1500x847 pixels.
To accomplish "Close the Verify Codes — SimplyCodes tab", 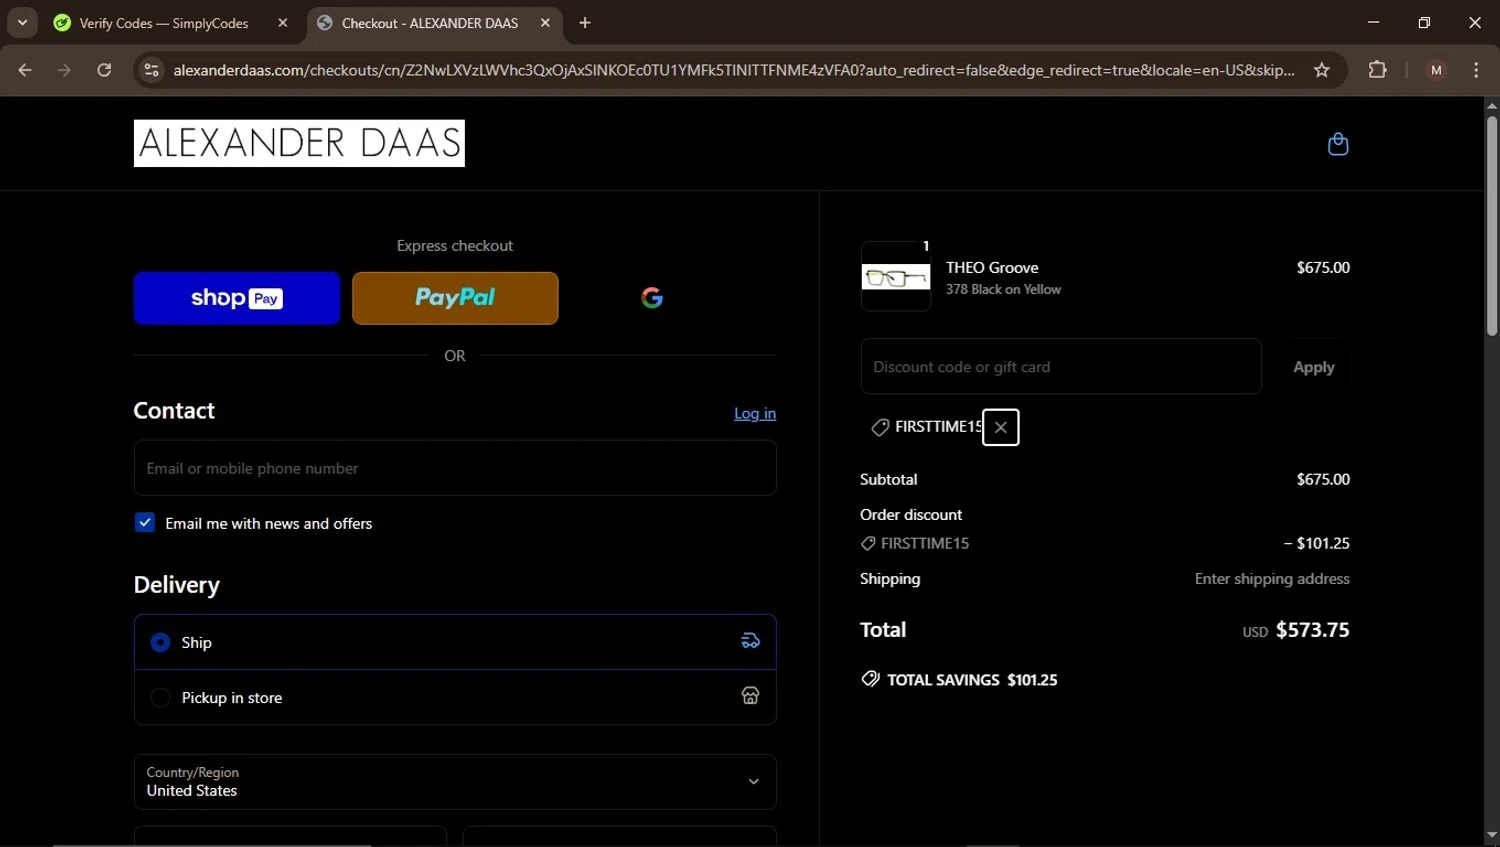I will pyautogui.click(x=283, y=23).
